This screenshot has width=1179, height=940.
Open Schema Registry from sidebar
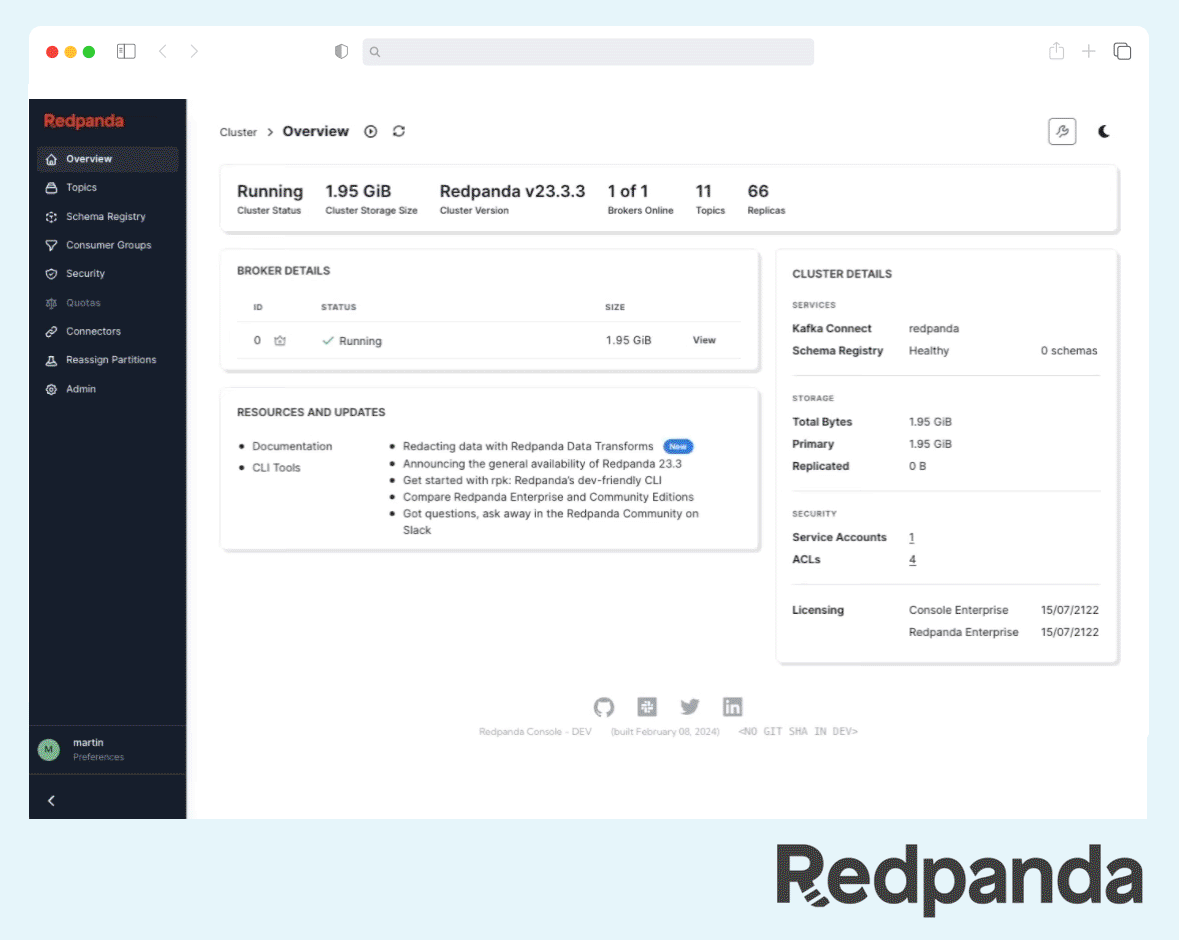pos(105,217)
